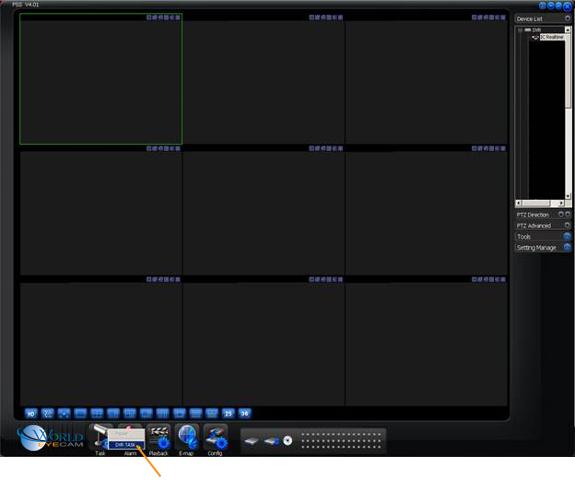Select the highlighted camera in the device tree
The width and height of the screenshot is (575, 493).
click(x=552, y=37)
